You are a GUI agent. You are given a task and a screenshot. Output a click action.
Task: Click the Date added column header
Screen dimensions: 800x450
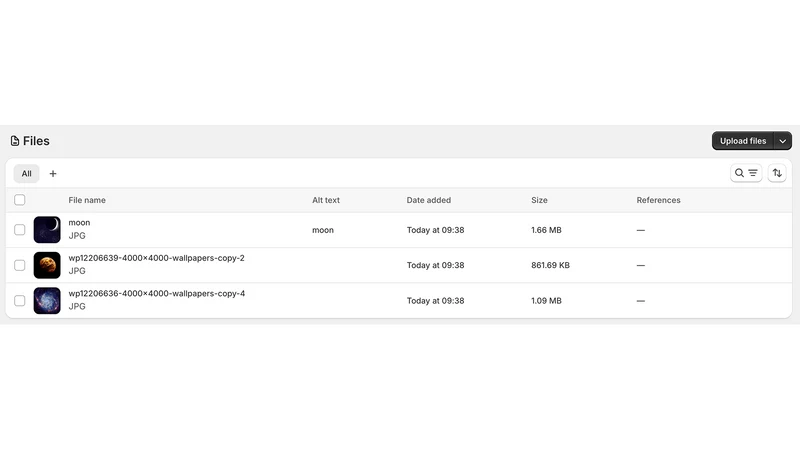429,200
